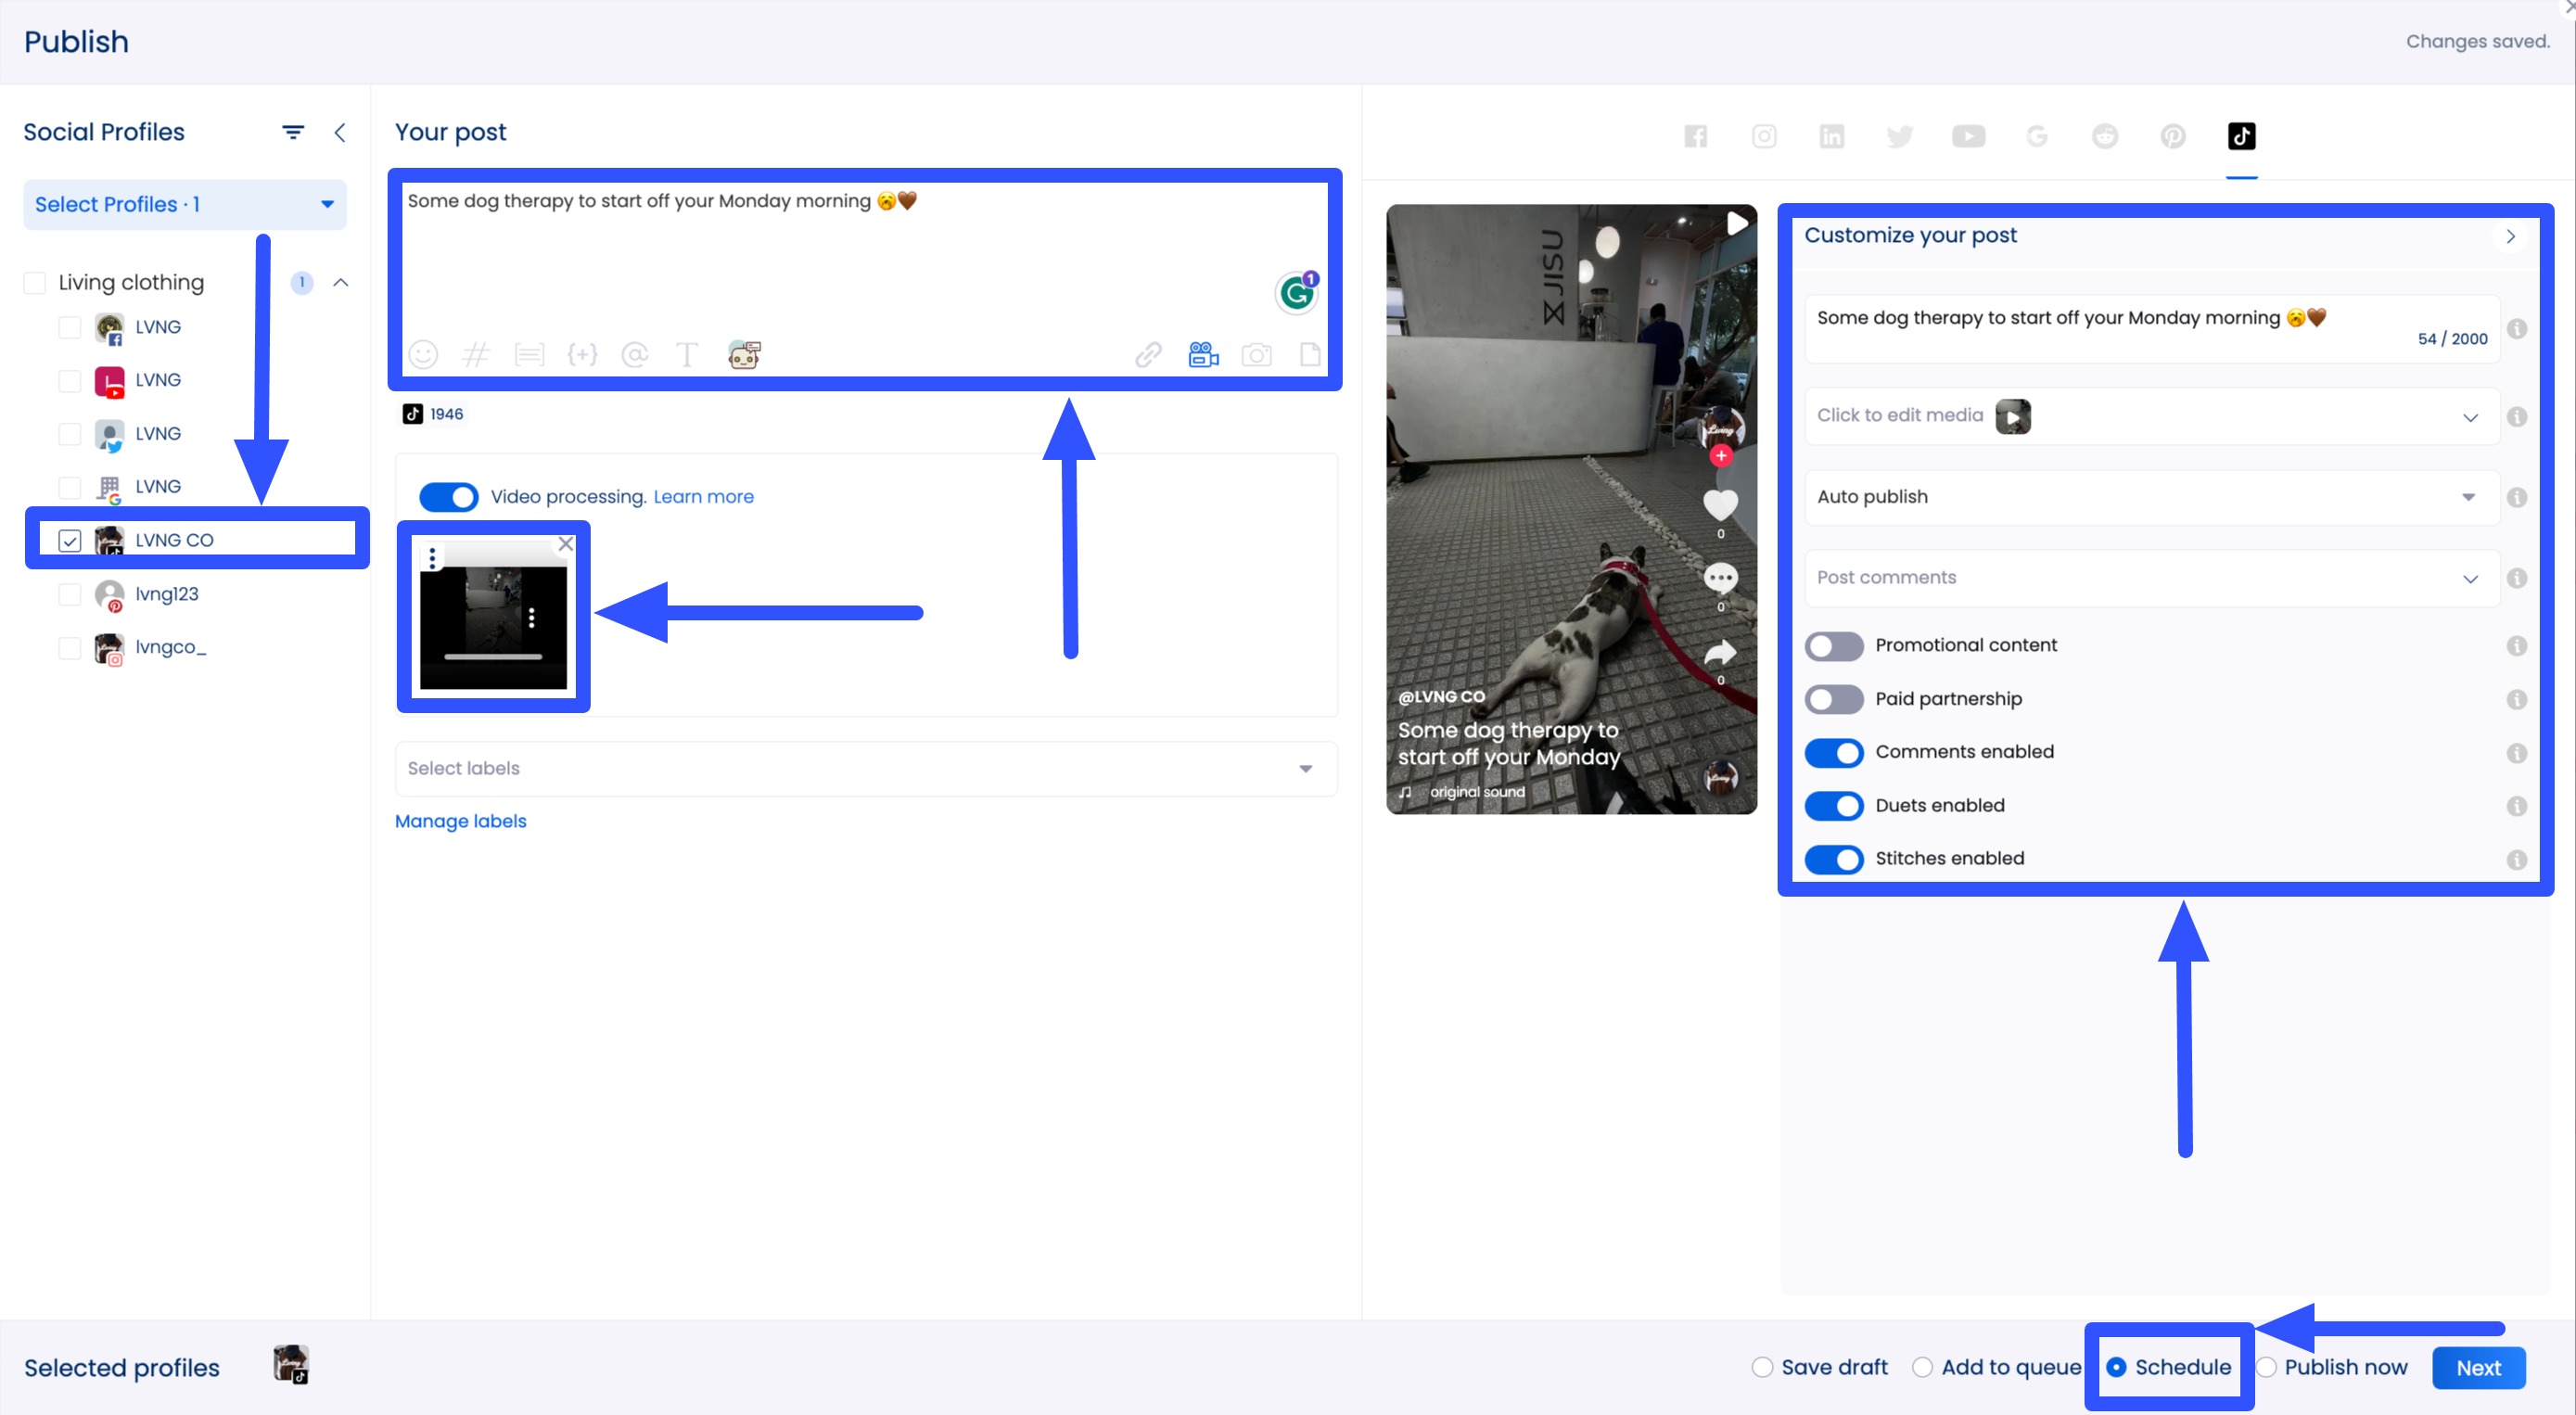Image resolution: width=2576 pixels, height=1415 pixels.
Task: Select the Publish now radio option
Action: click(x=2267, y=1367)
